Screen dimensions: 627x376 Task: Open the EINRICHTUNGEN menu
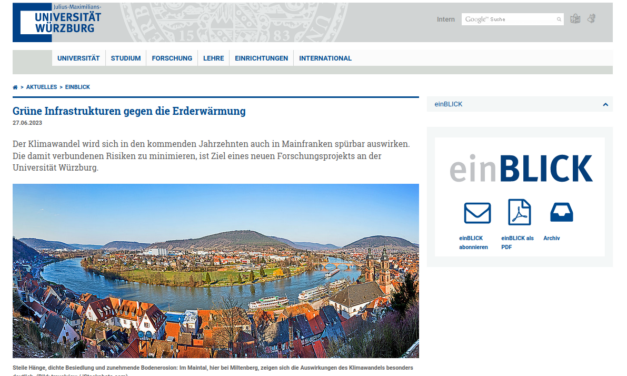[262, 58]
